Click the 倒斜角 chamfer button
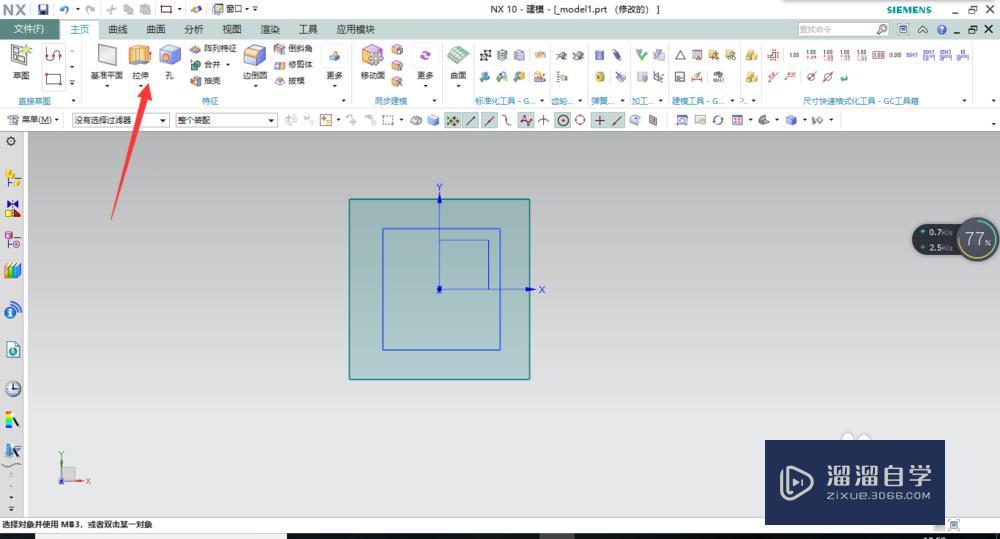The image size is (1000, 539). 293,48
